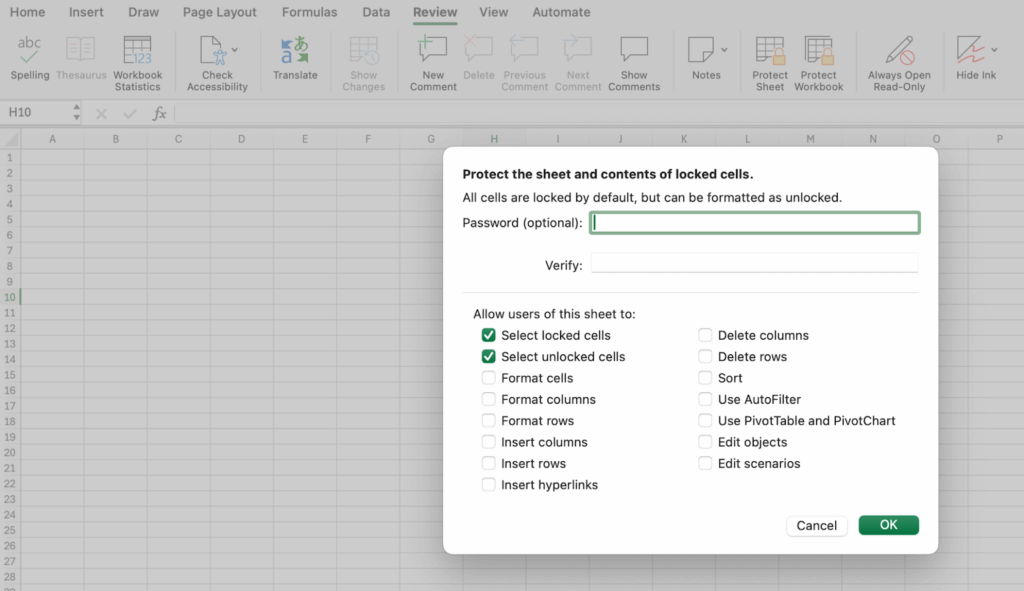
Task: Open the Translate tool
Action: 295,59
